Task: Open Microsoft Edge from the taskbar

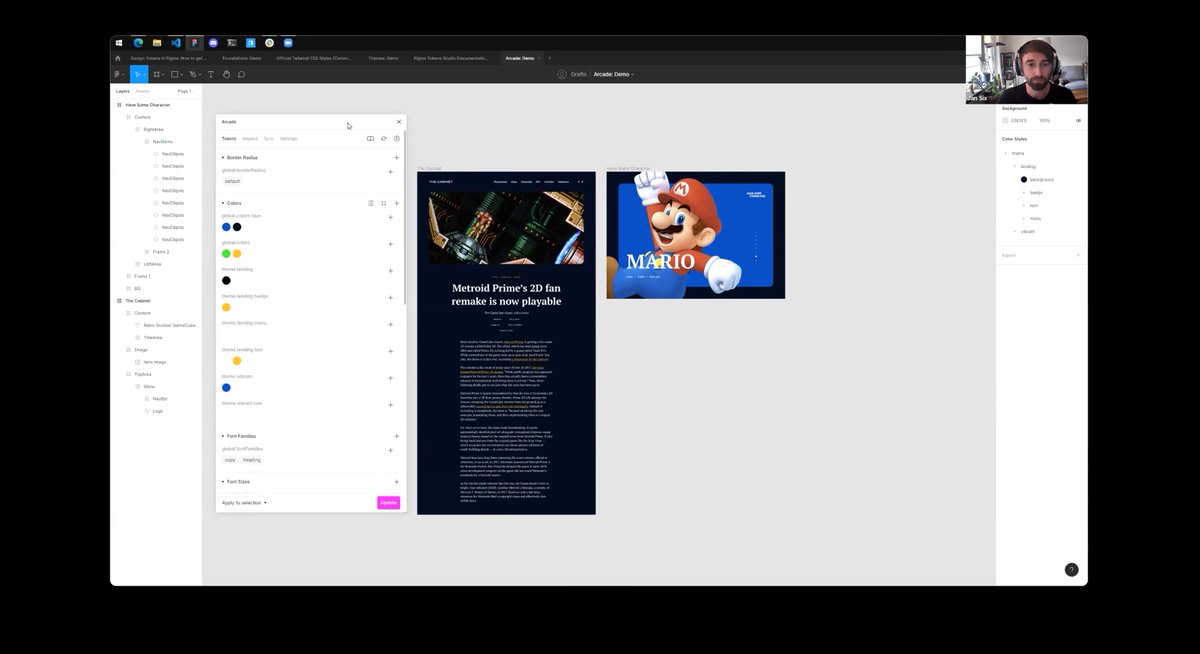Action: click(x=139, y=43)
